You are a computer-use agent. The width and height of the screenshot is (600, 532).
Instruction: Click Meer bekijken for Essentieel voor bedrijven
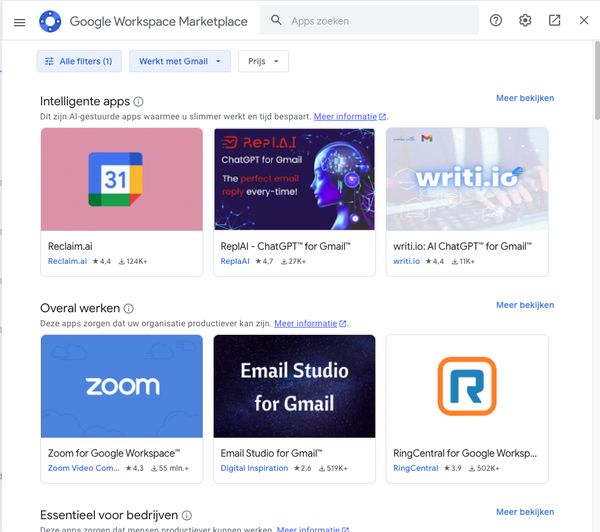click(x=525, y=512)
